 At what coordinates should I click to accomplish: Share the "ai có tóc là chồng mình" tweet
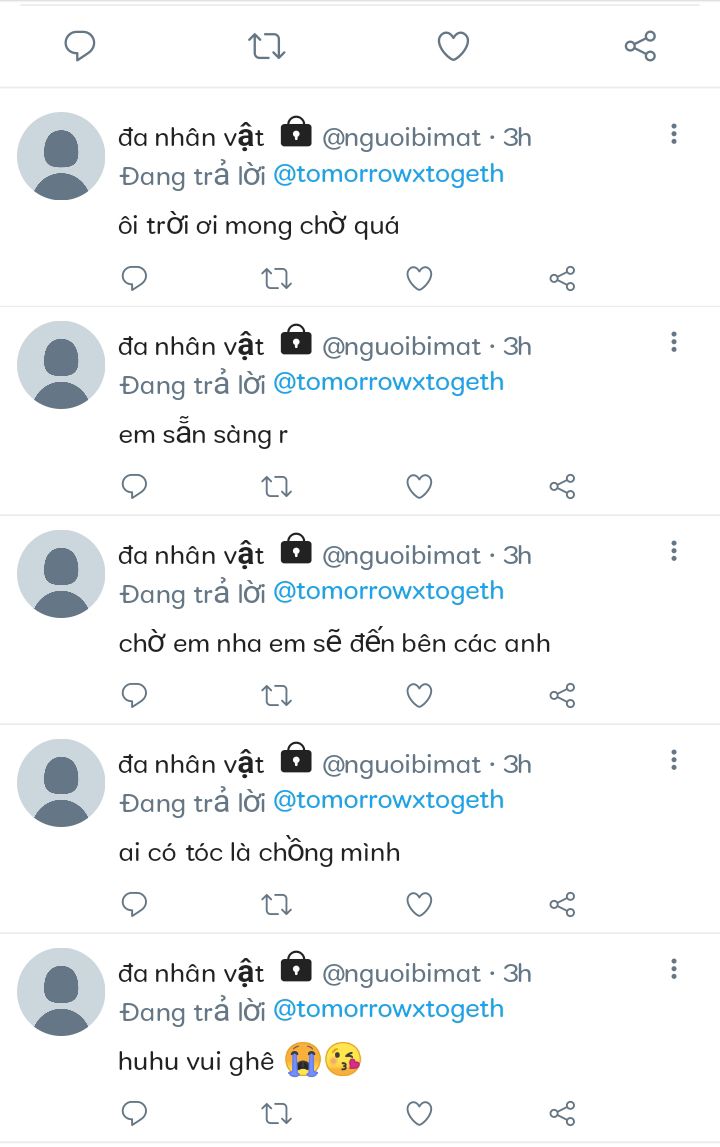tap(562, 905)
